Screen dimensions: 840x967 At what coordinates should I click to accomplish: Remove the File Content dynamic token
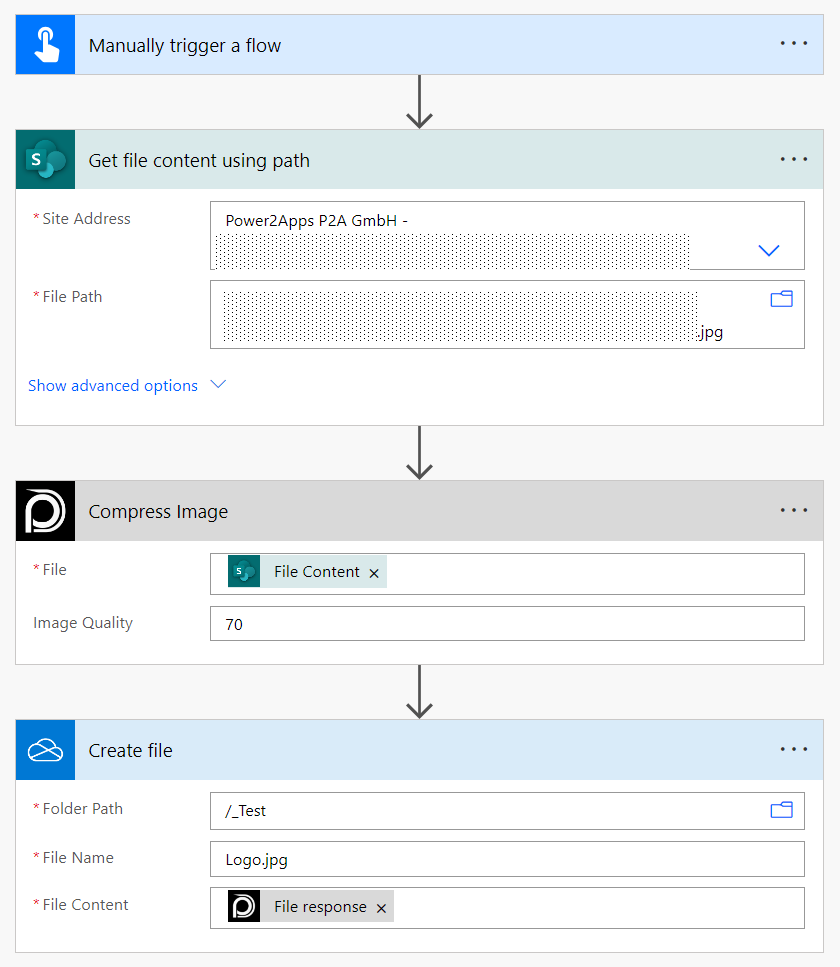click(x=374, y=573)
